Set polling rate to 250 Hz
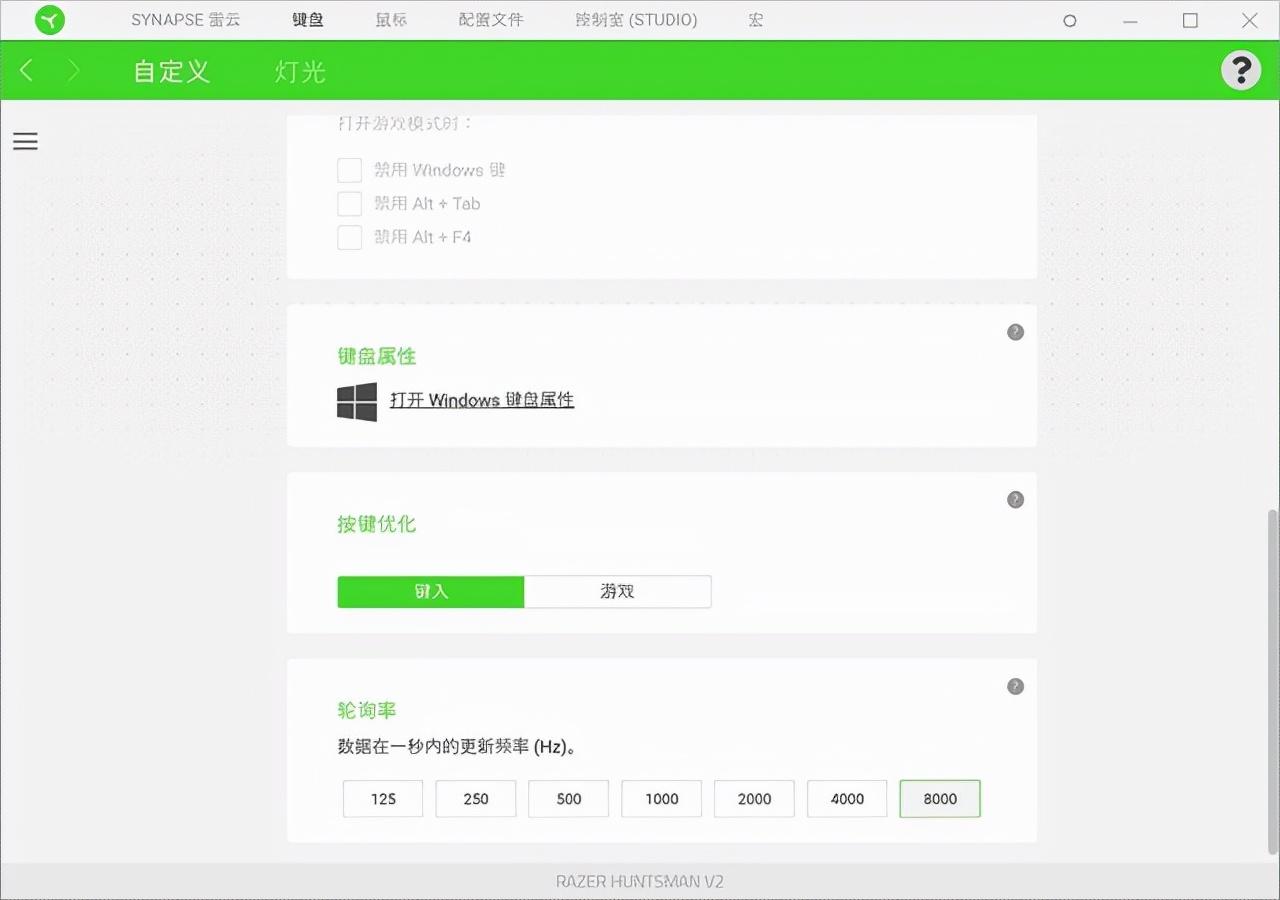Image resolution: width=1280 pixels, height=900 pixels. click(x=476, y=798)
